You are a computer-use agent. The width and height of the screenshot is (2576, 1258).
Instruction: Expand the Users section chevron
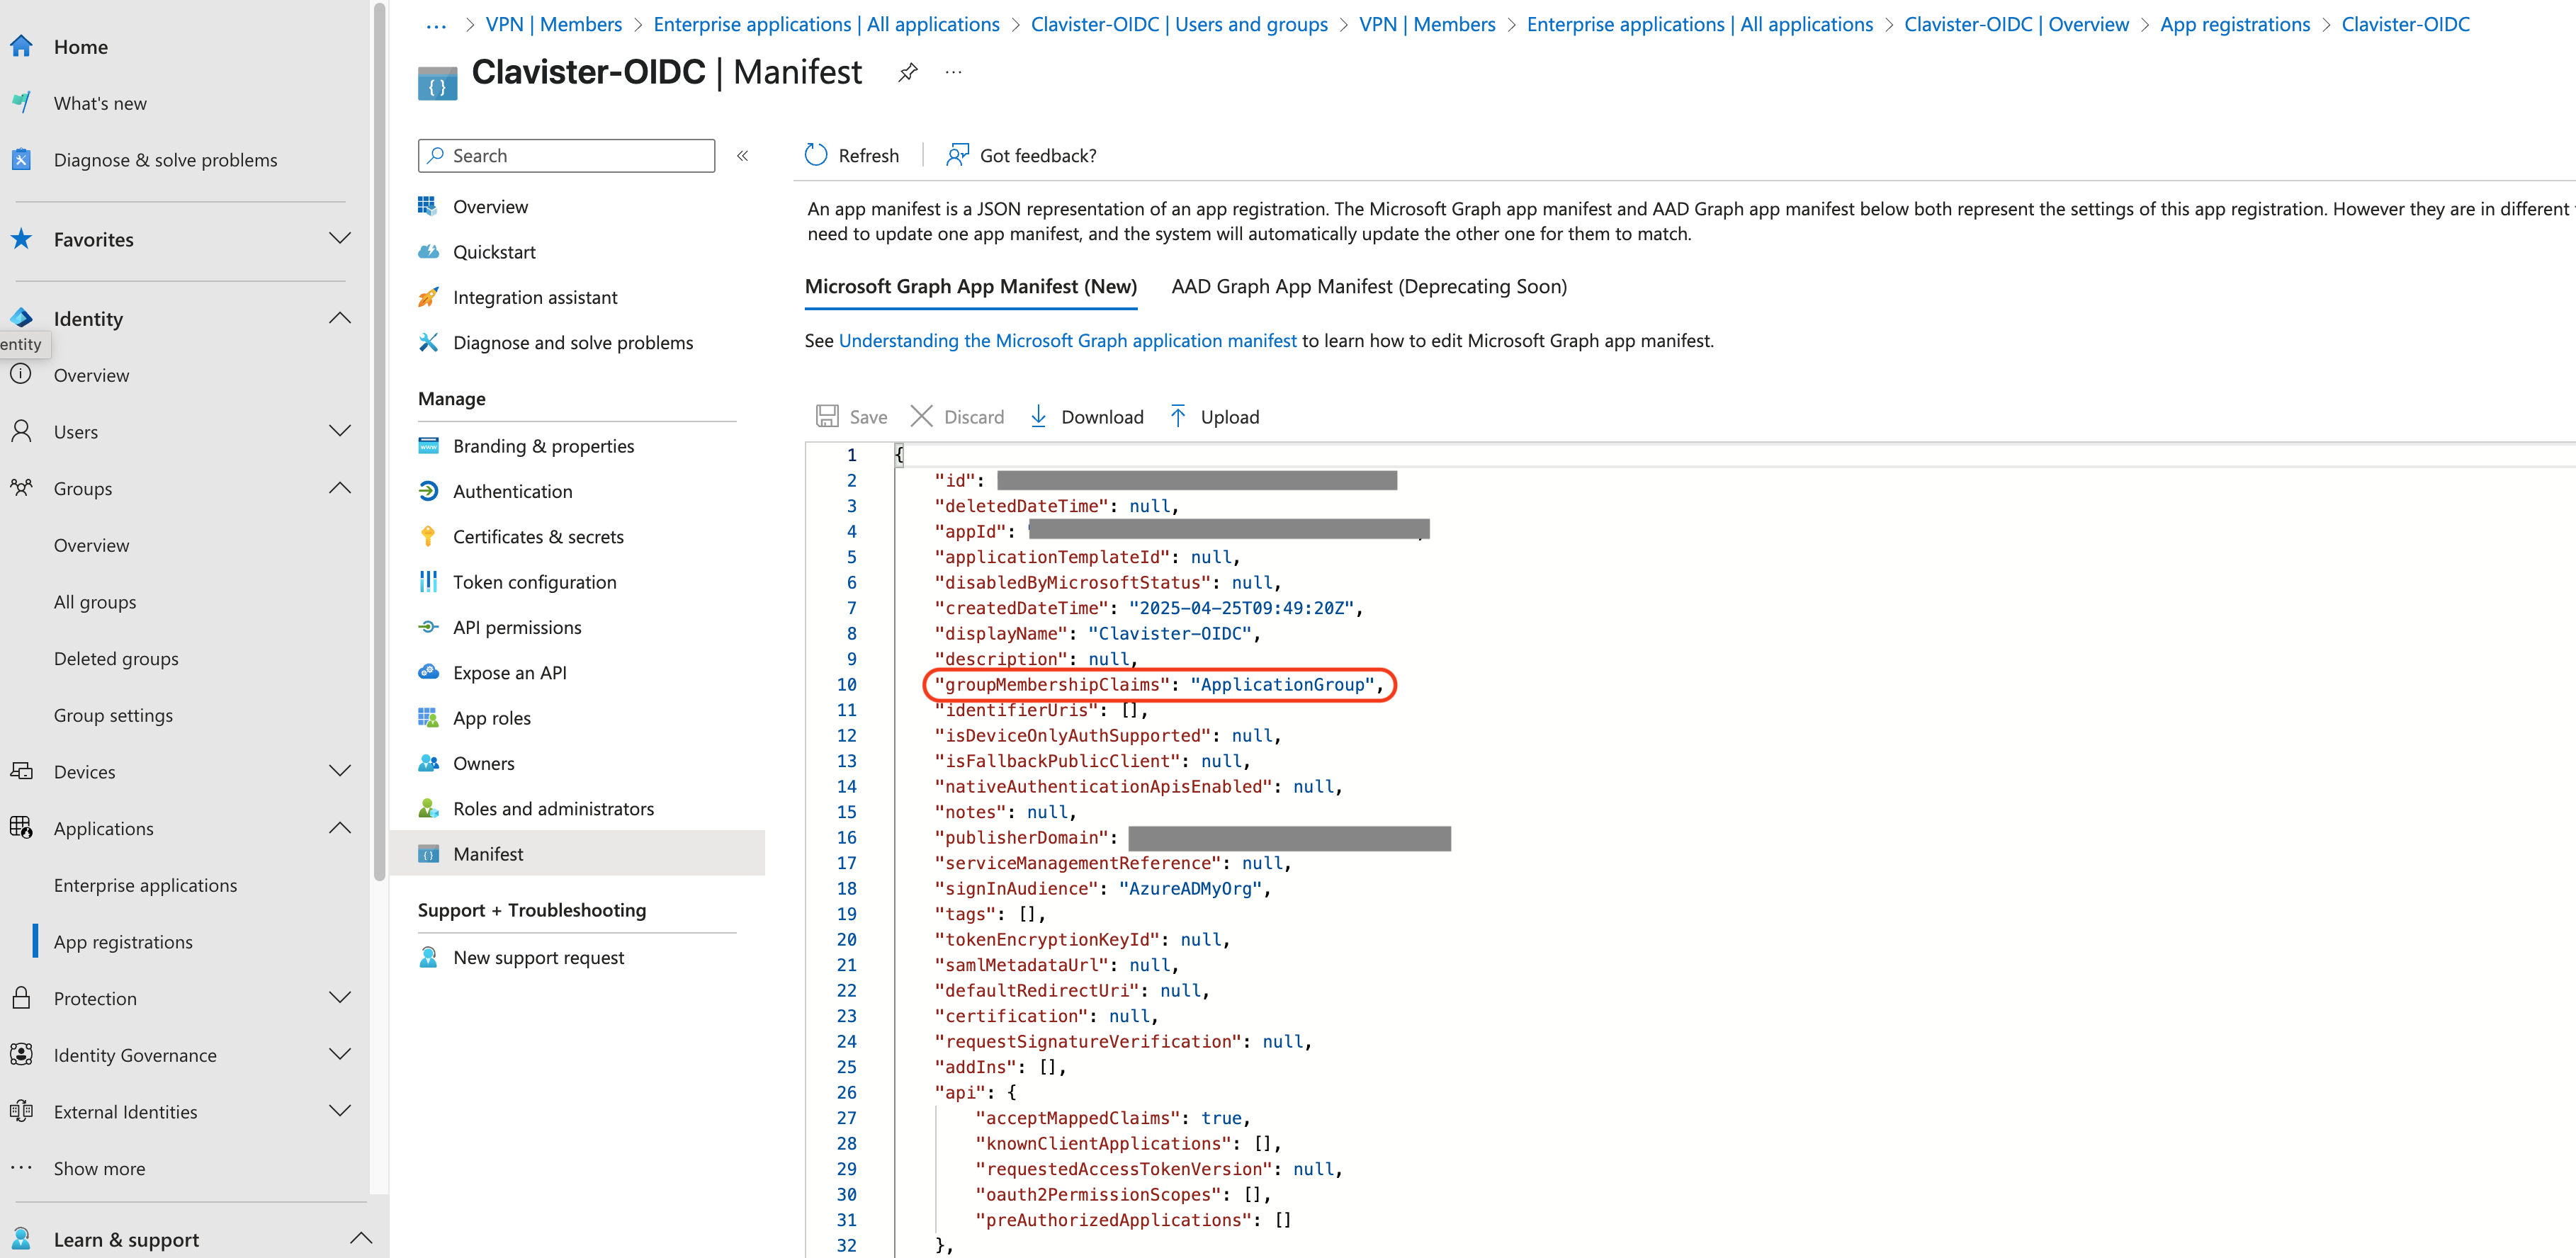(x=340, y=431)
